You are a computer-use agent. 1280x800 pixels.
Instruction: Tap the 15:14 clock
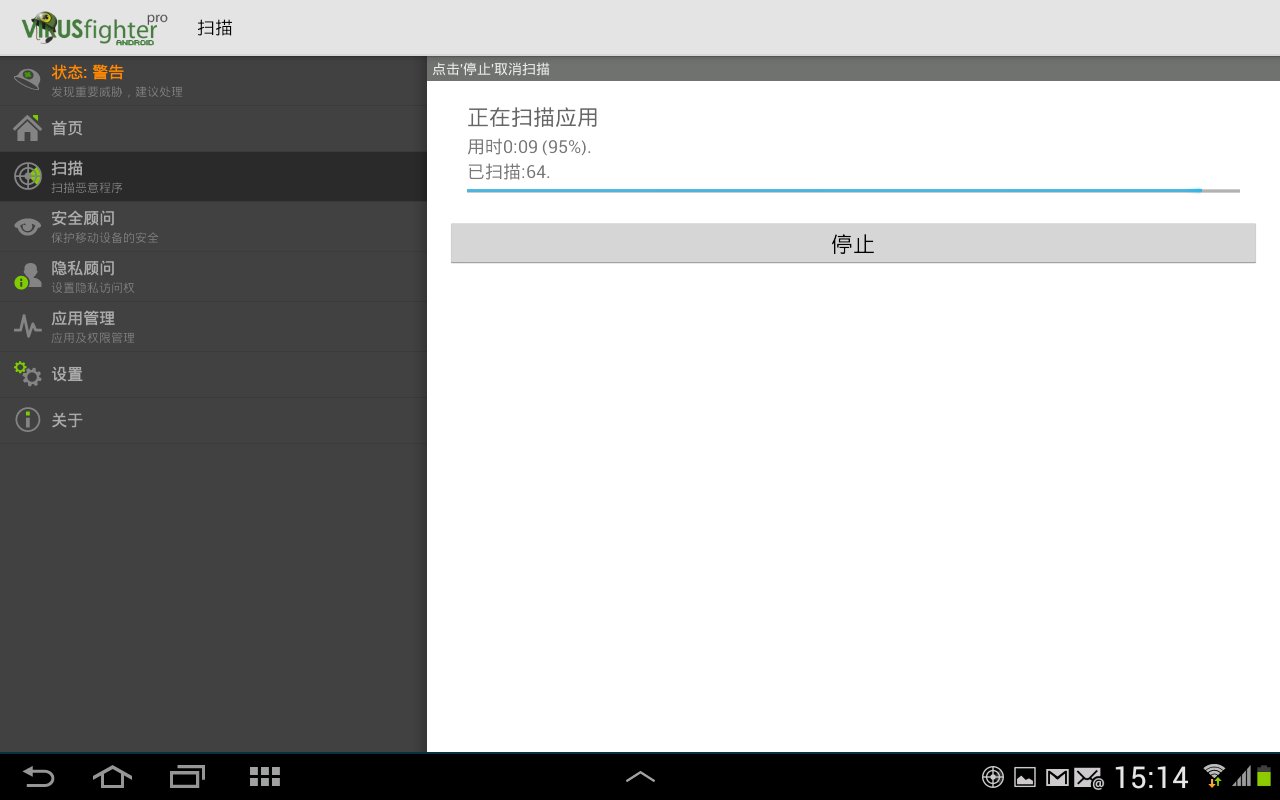pyautogui.click(x=1151, y=777)
